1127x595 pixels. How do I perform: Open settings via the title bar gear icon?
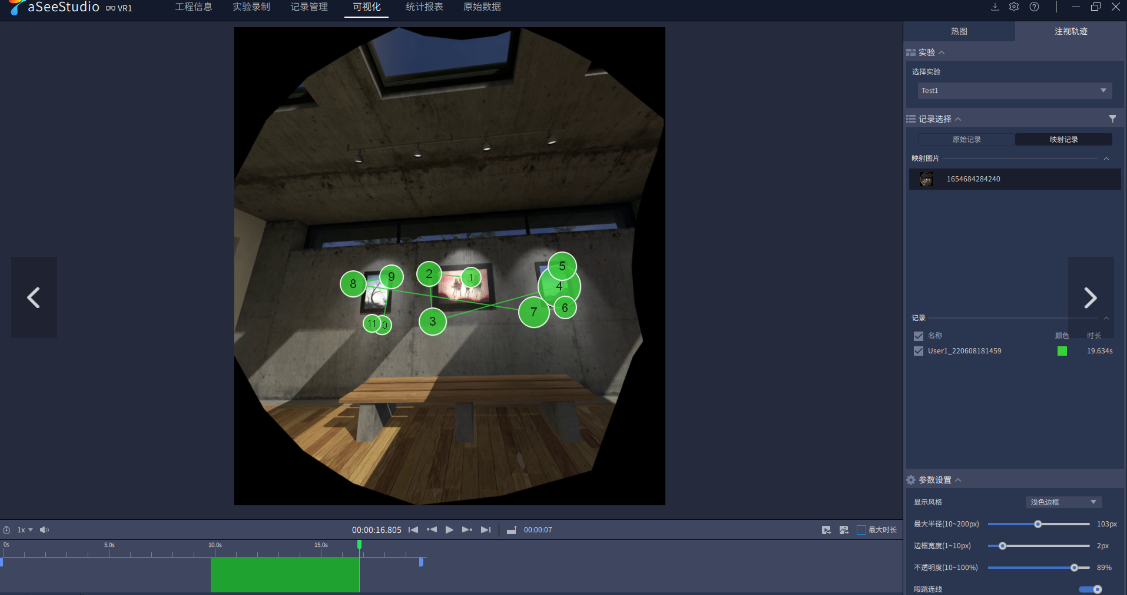coord(1014,7)
